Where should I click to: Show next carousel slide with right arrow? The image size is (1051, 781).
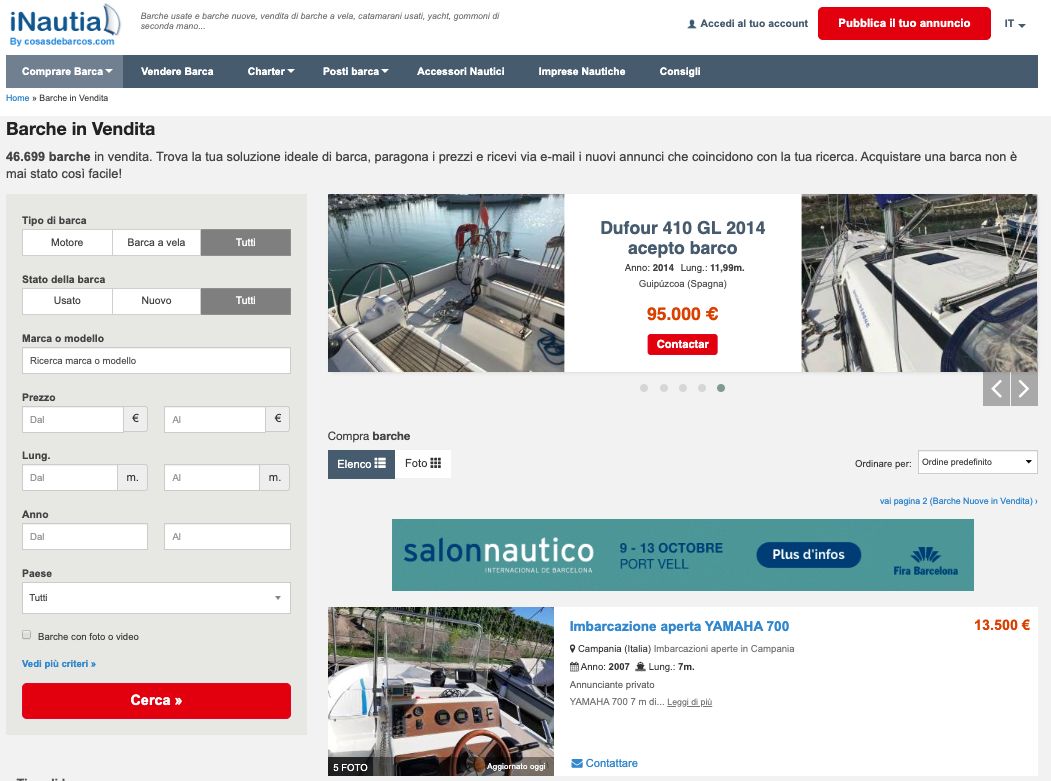(1024, 389)
